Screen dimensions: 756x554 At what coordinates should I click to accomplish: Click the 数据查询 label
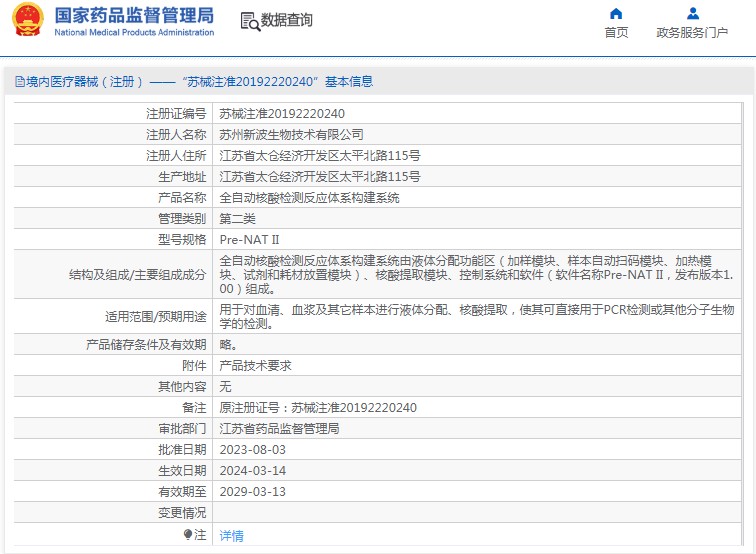tap(286, 20)
